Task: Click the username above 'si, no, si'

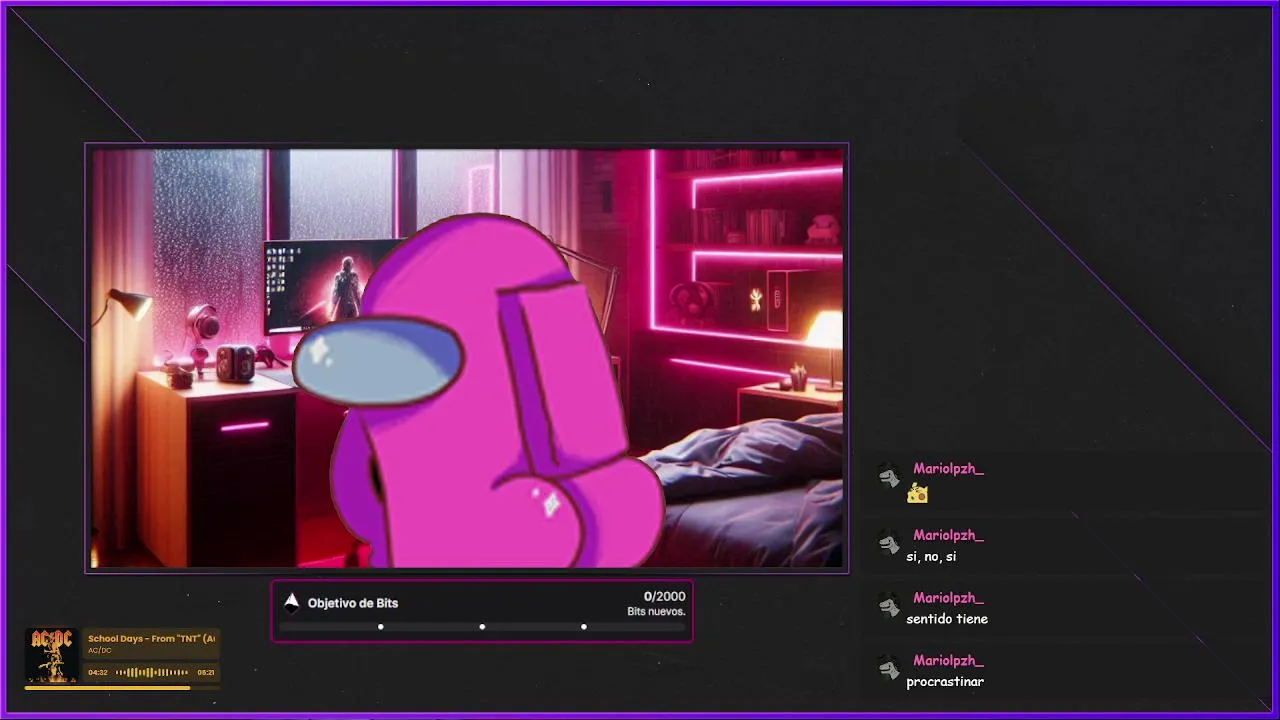Action: pos(948,535)
